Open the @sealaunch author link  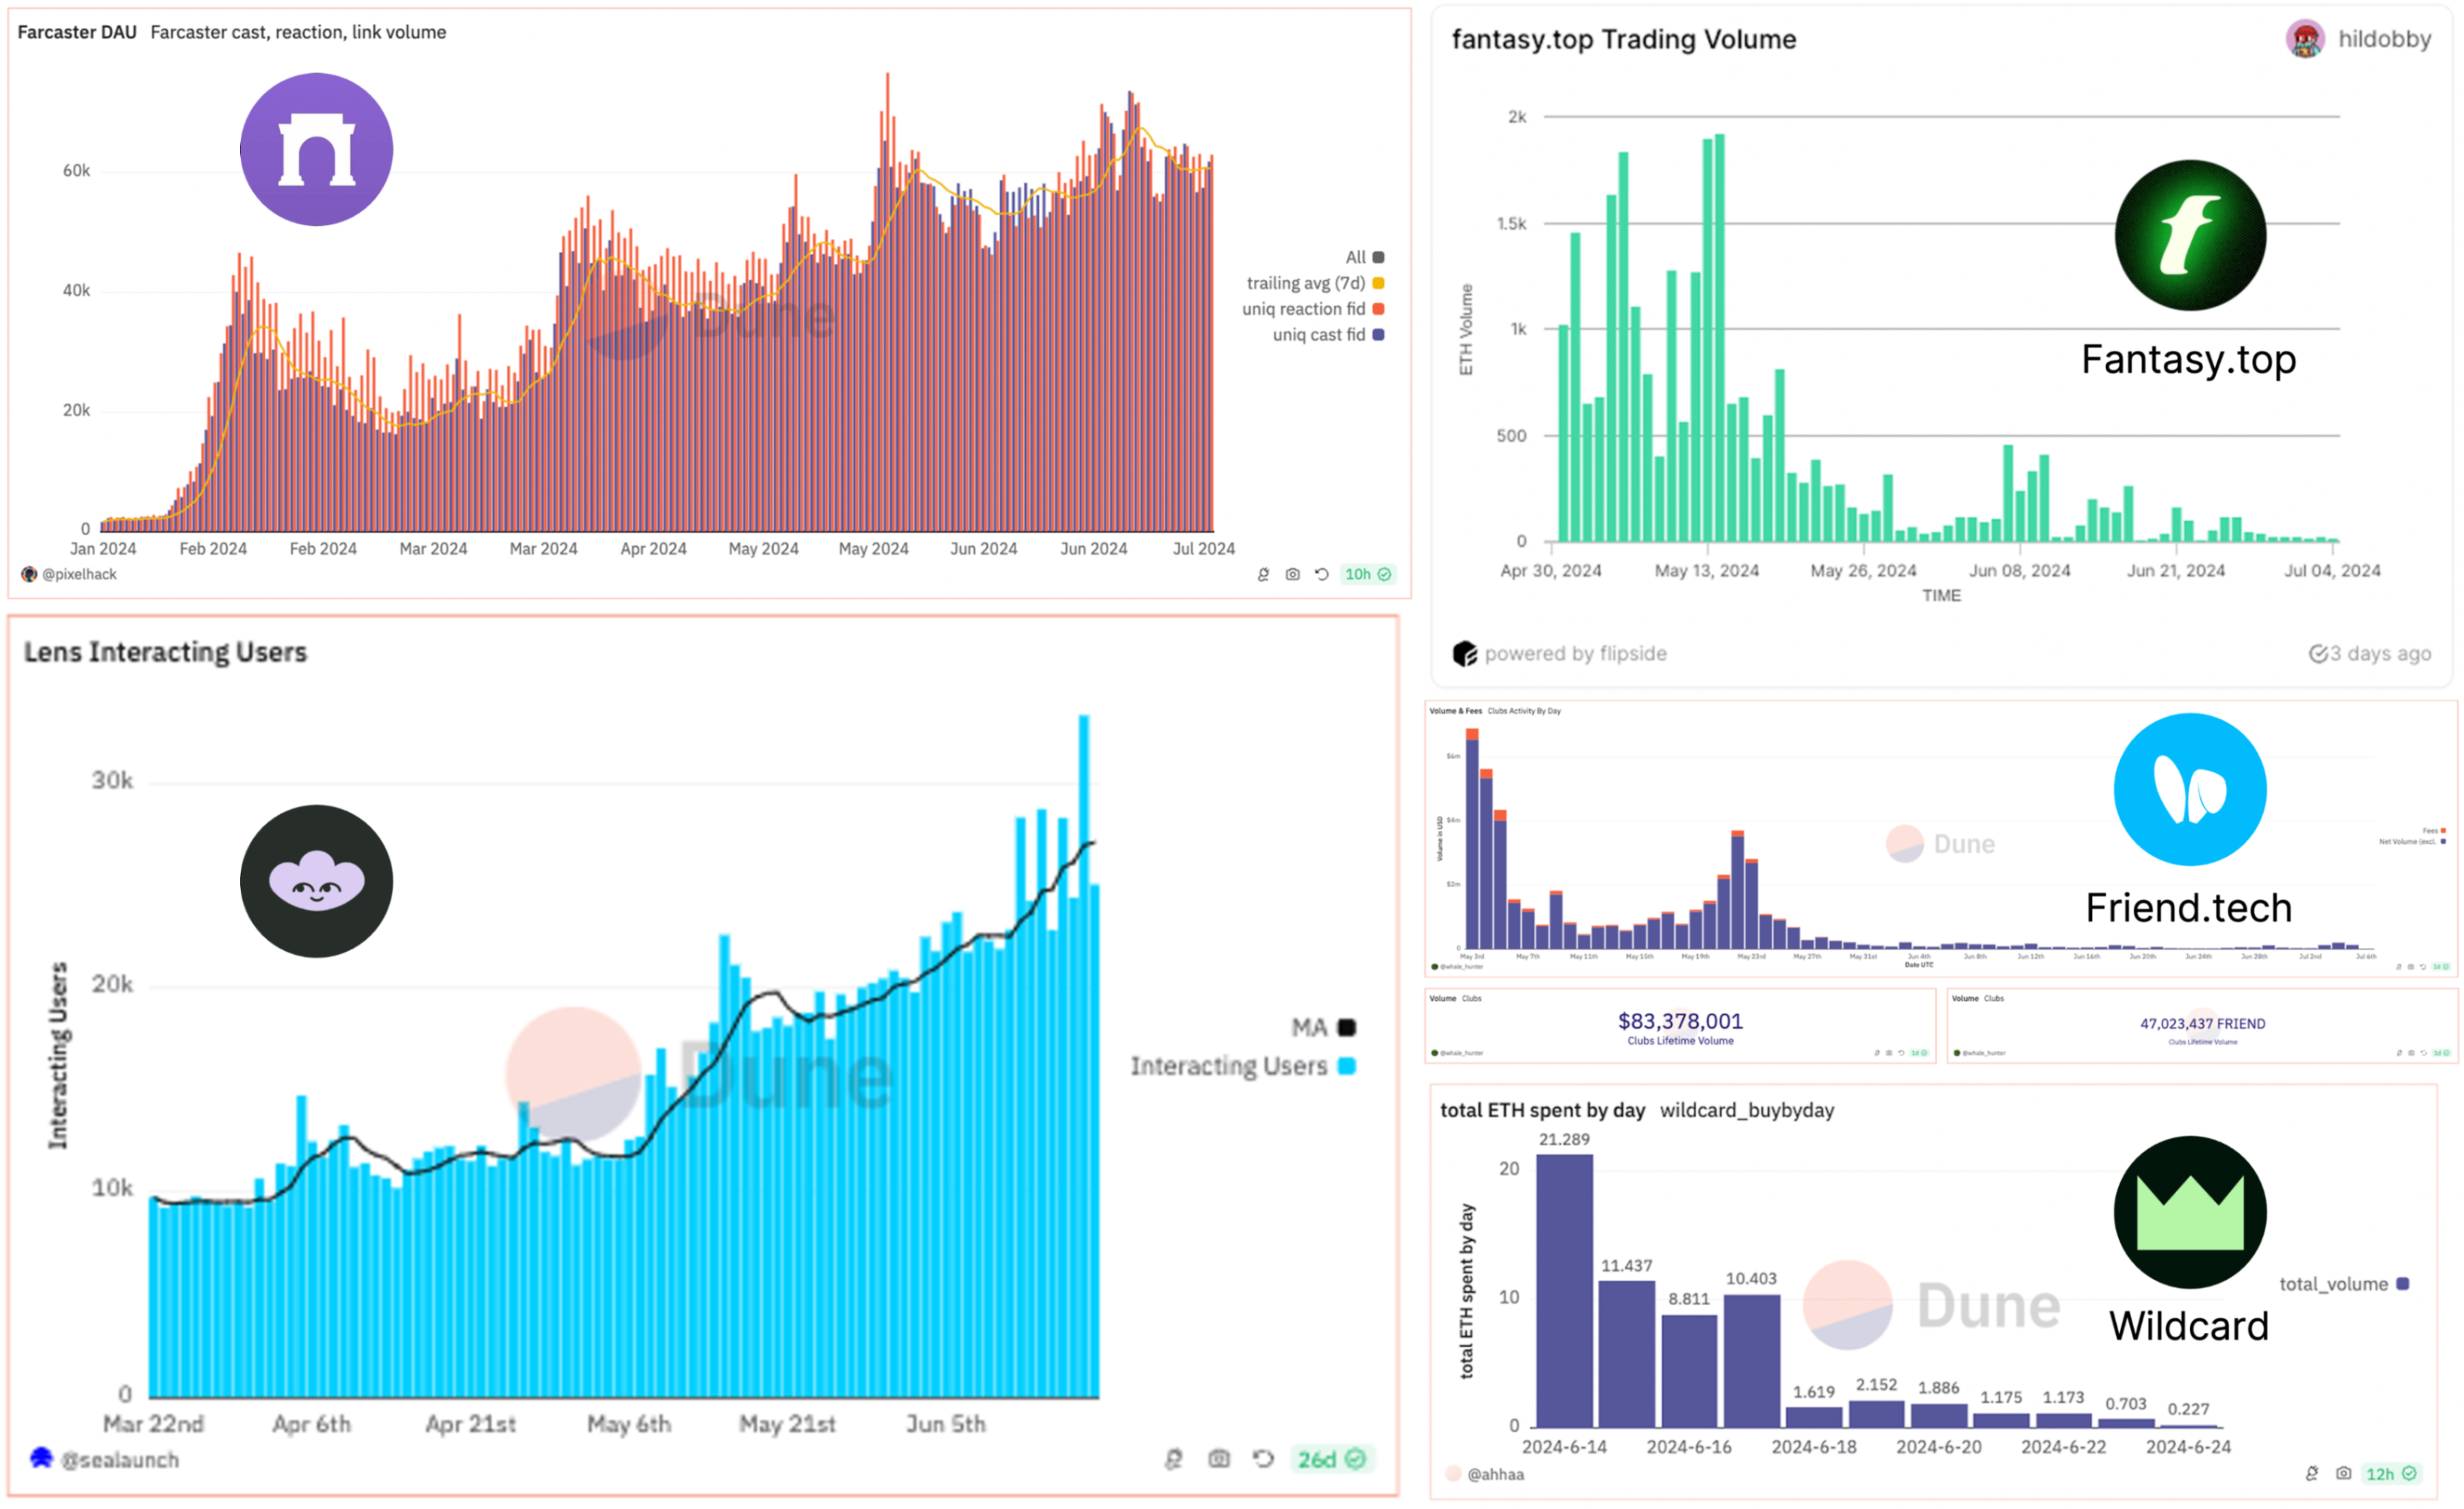(120, 1460)
